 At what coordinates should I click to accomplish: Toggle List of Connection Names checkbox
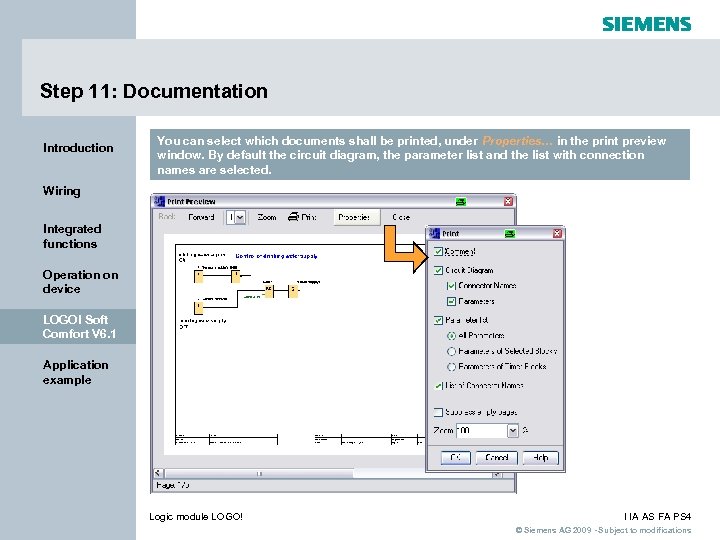coord(439,386)
